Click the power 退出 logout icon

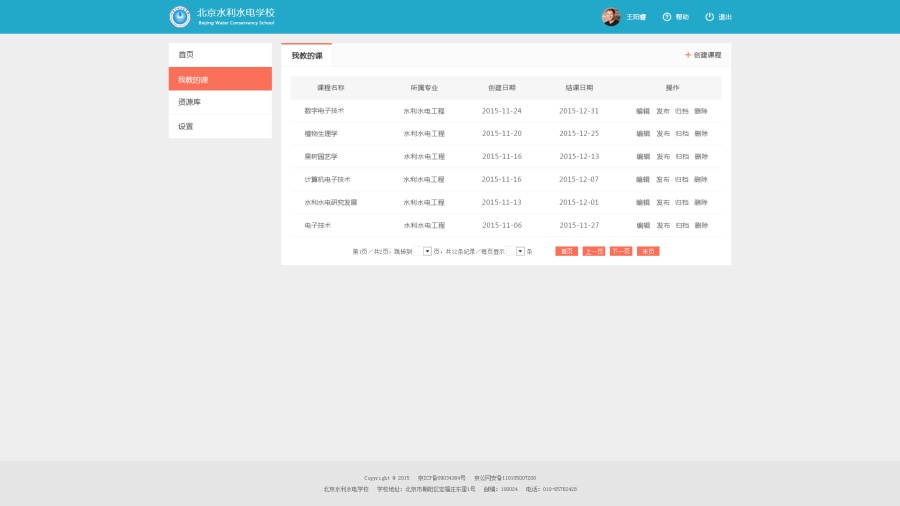(x=709, y=17)
